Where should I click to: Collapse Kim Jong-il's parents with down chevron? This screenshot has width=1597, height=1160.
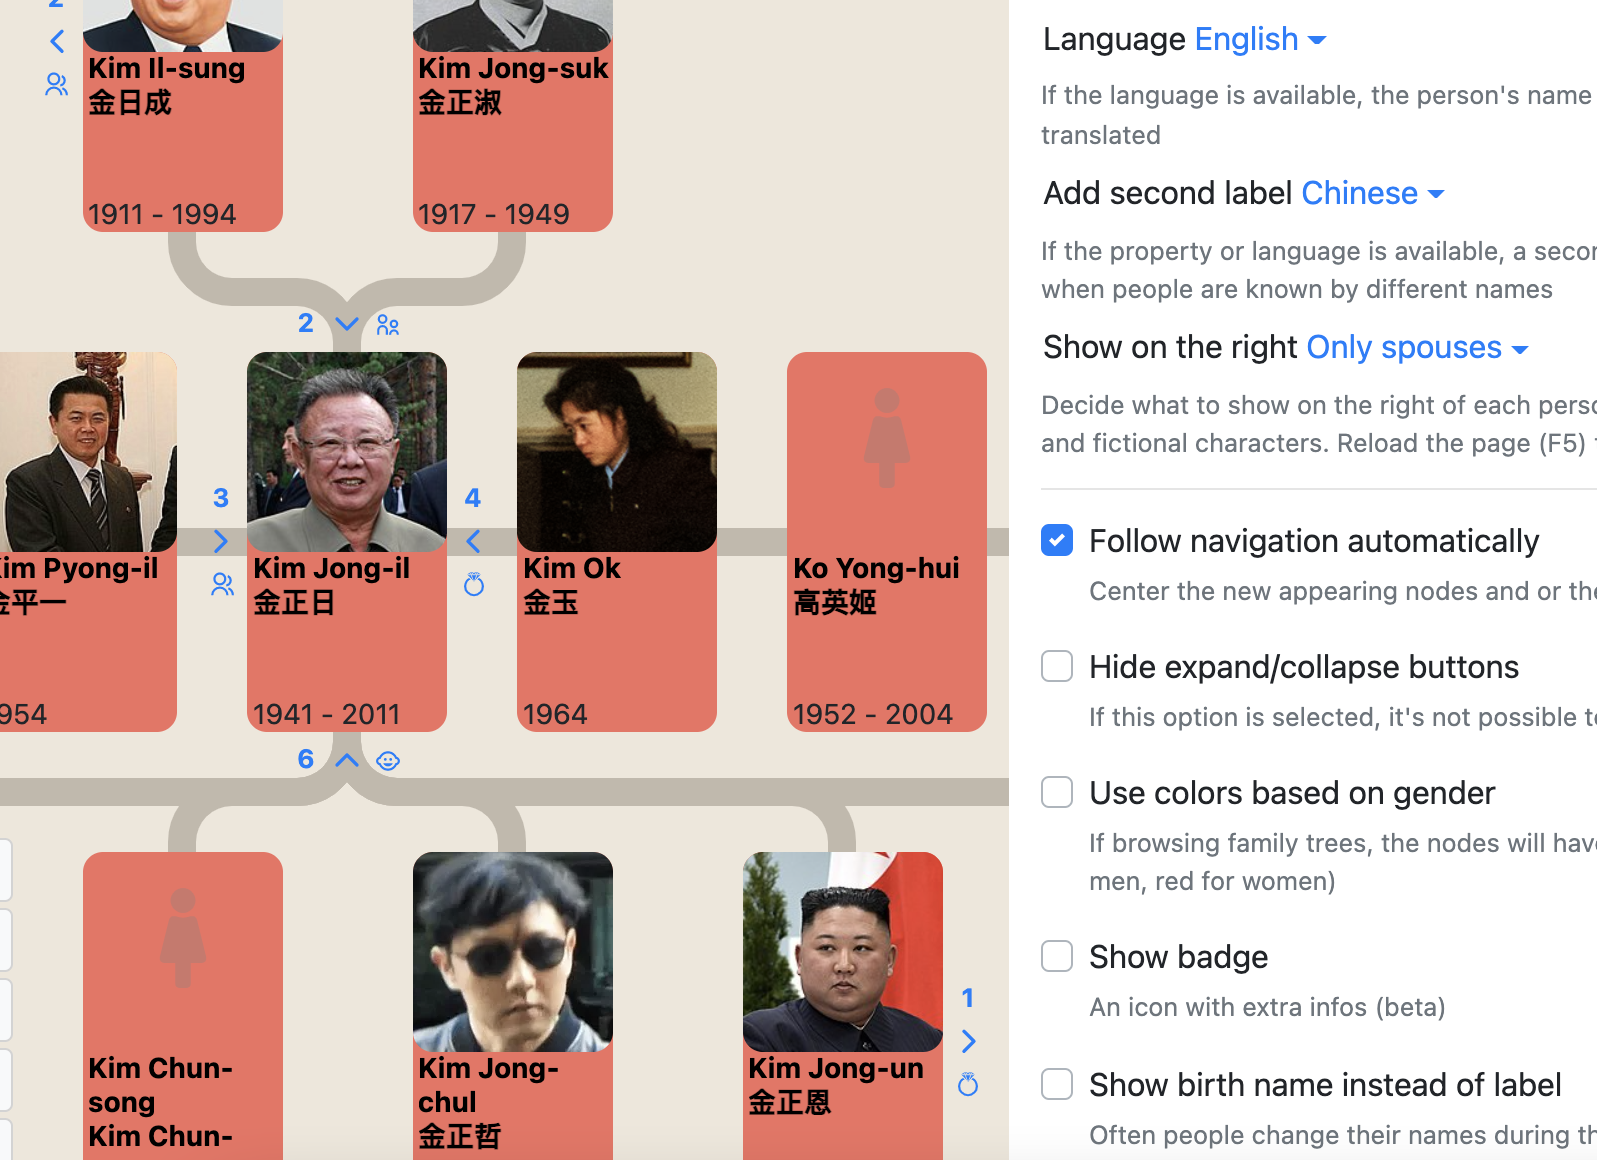[347, 324]
